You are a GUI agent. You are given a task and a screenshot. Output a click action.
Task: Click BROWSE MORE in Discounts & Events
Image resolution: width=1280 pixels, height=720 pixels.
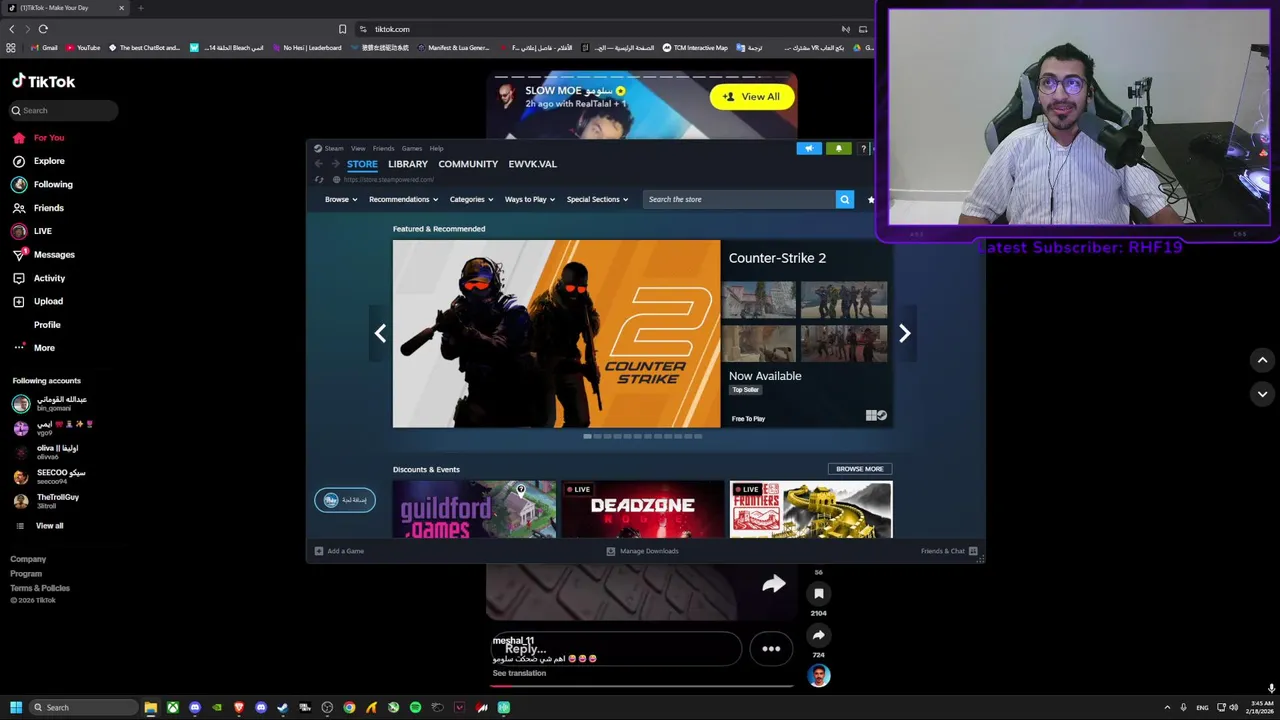[x=859, y=469]
